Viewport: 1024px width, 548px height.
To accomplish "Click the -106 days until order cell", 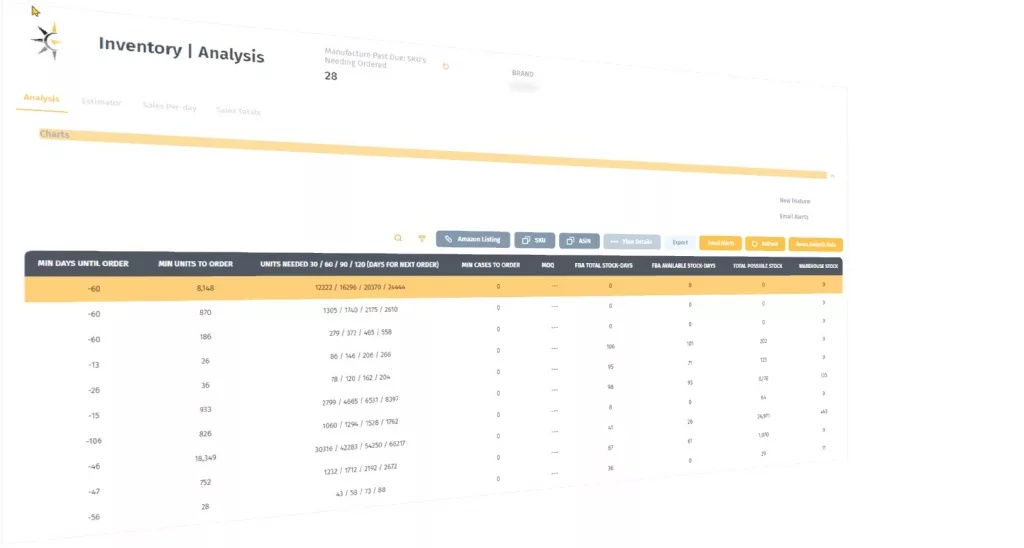I will click(94, 441).
